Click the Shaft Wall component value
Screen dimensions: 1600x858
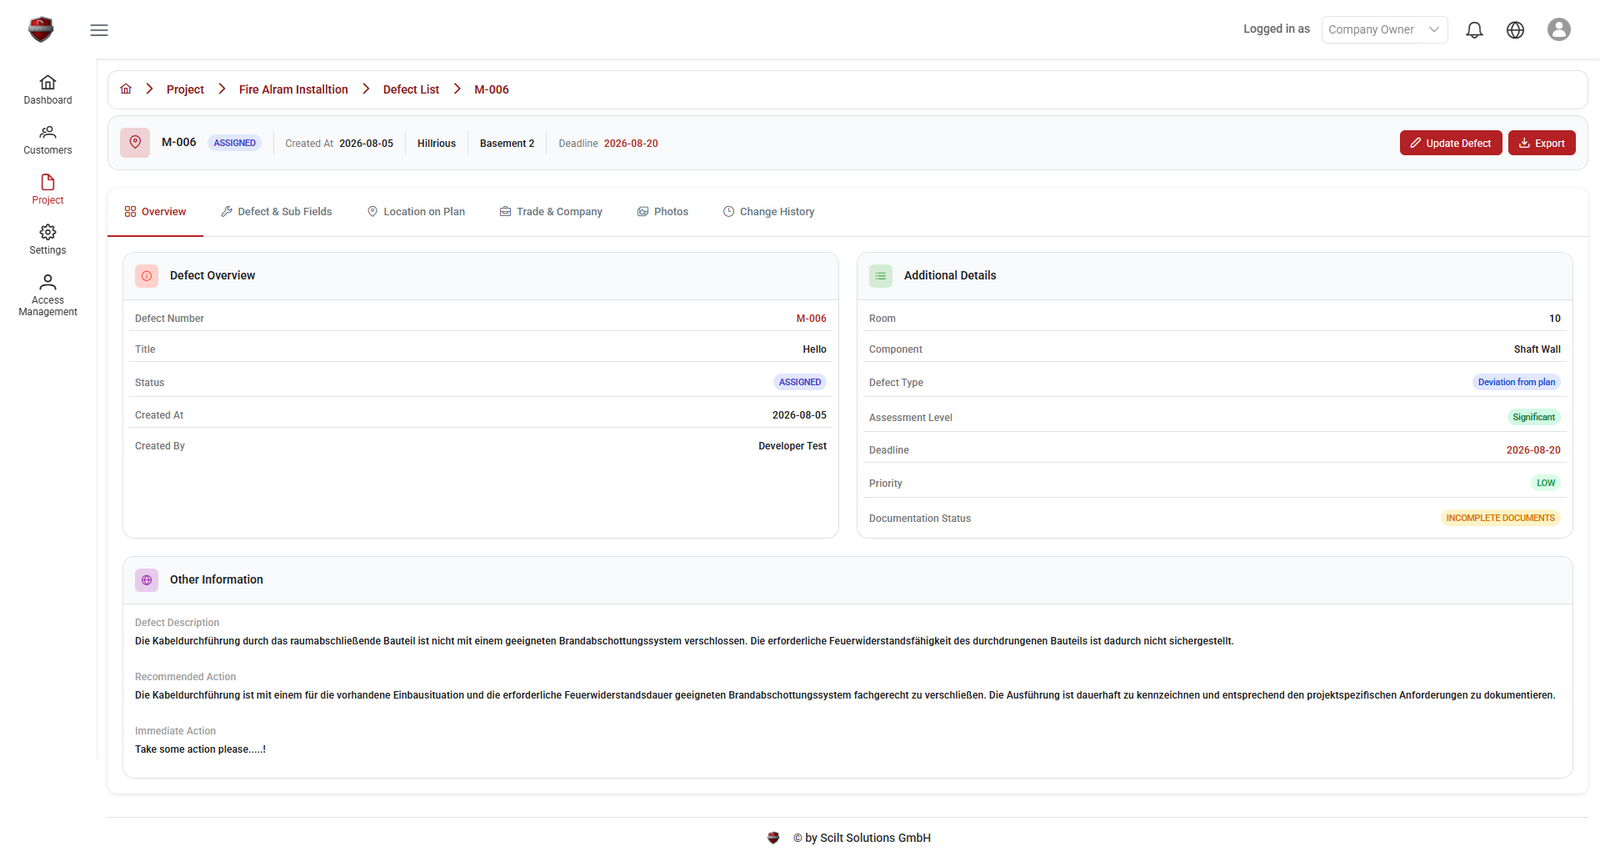point(1537,350)
